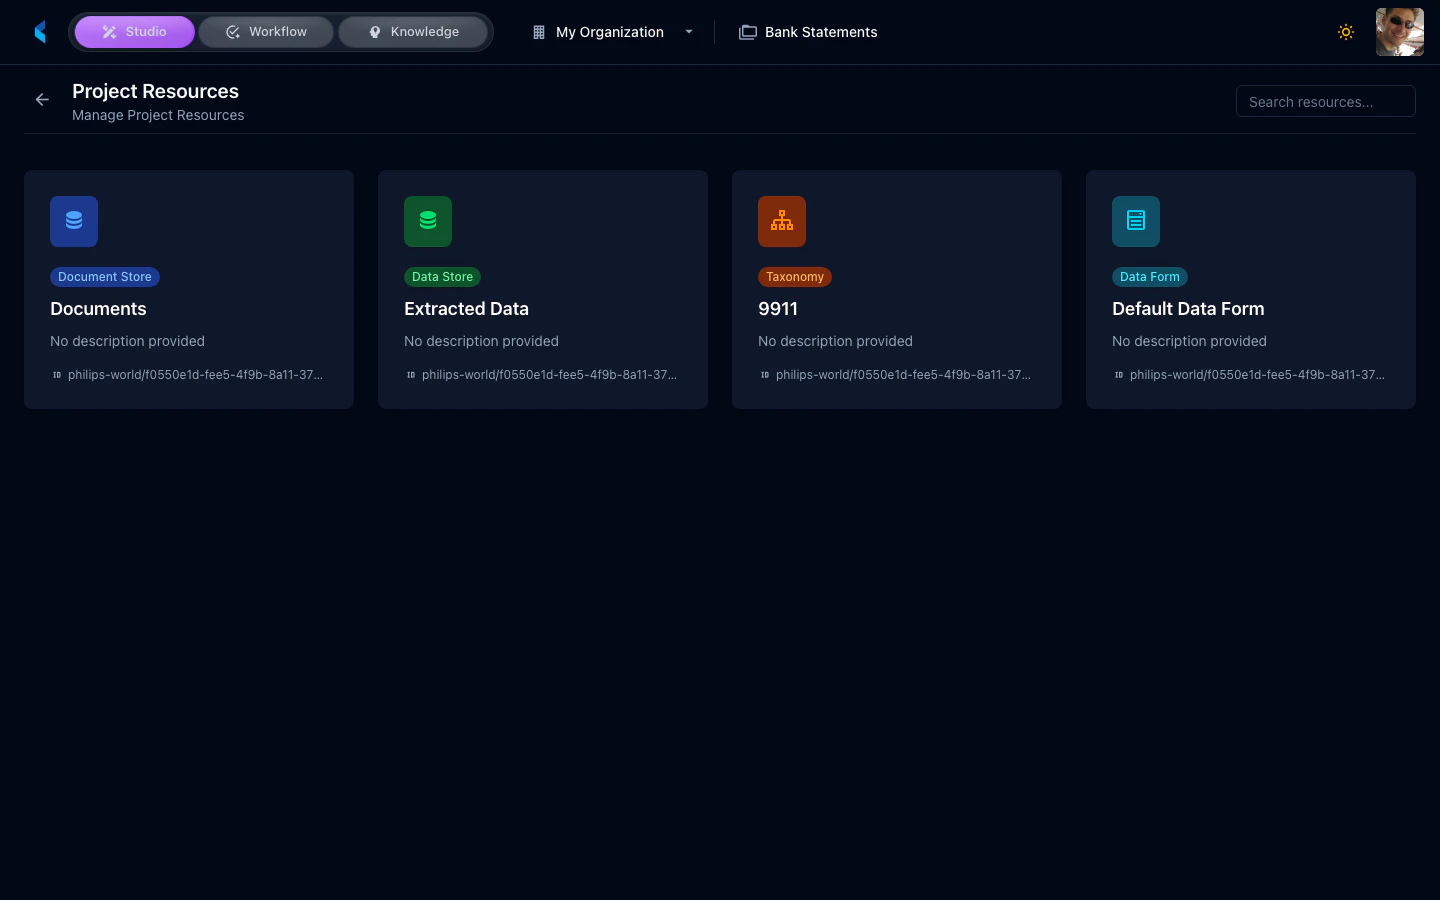Click the projects icon next to Bank Statements
1440x900 pixels.
tap(747, 32)
